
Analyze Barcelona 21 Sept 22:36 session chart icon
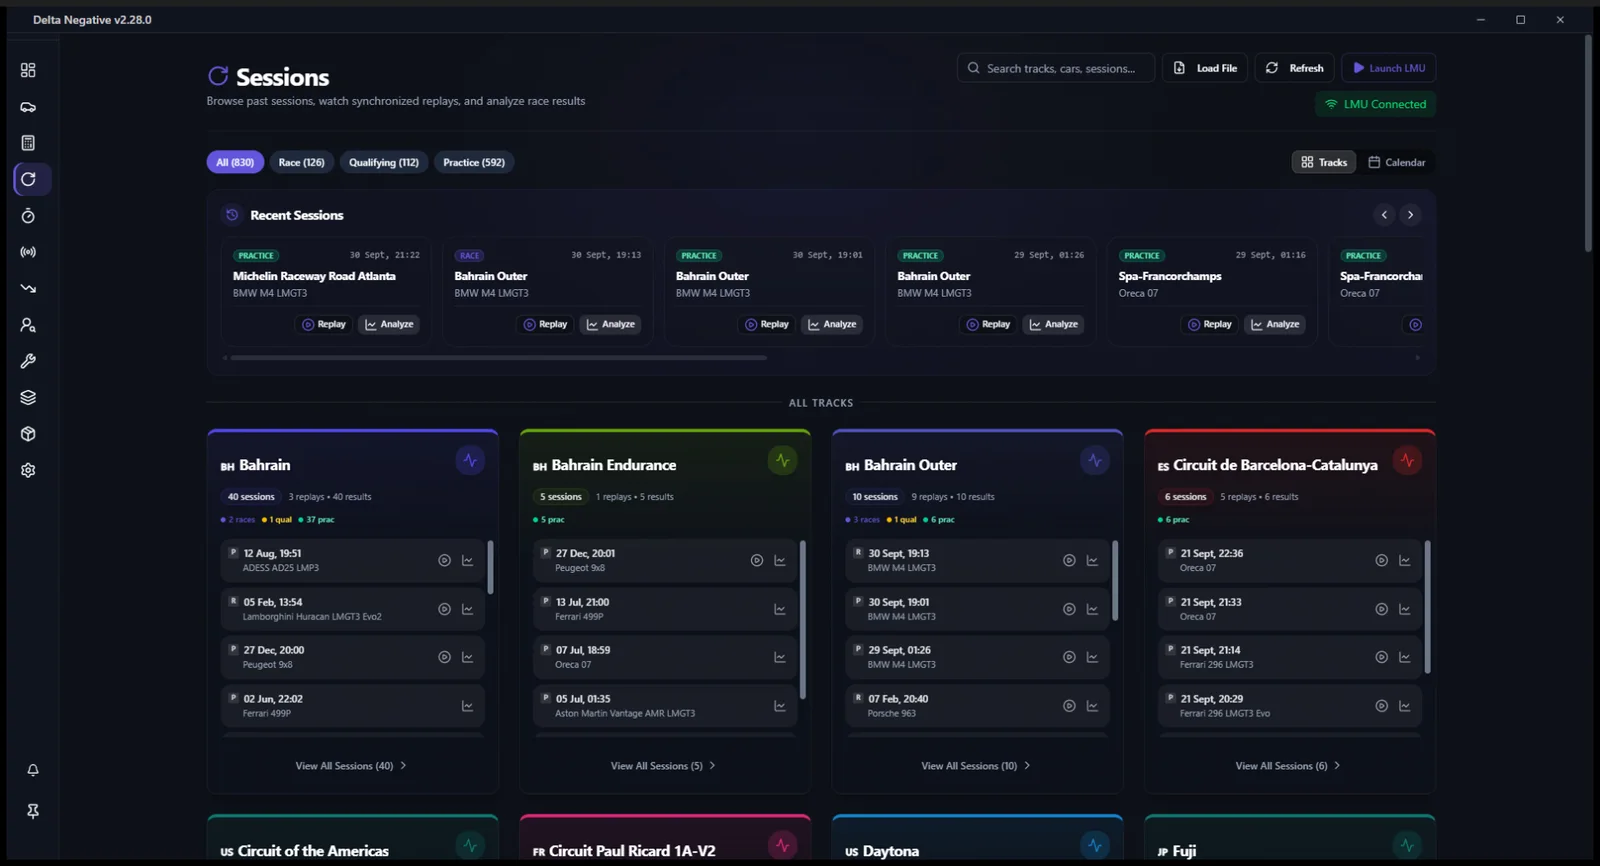click(x=1404, y=561)
